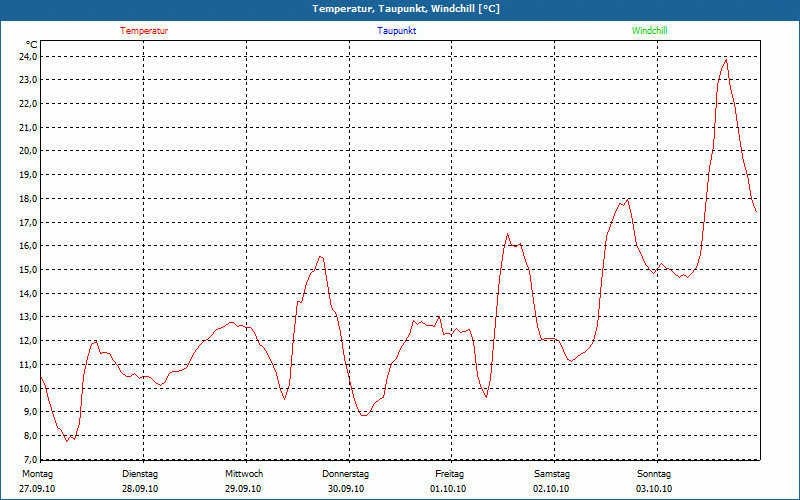Click the 14,0 y-axis value
This screenshot has width=800, height=500.
28,293
